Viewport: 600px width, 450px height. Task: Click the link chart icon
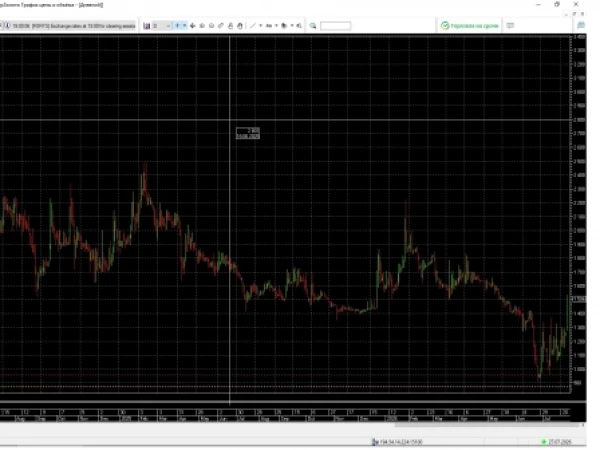tap(221, 26)
